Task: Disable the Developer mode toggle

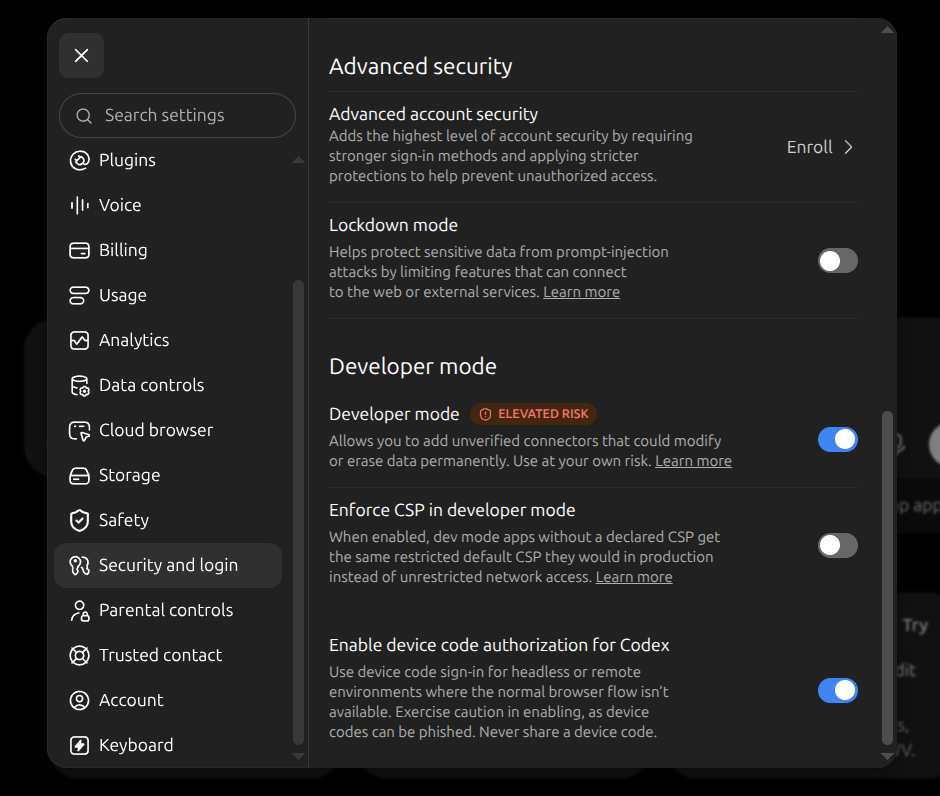Action: click(x=837, y=439)
